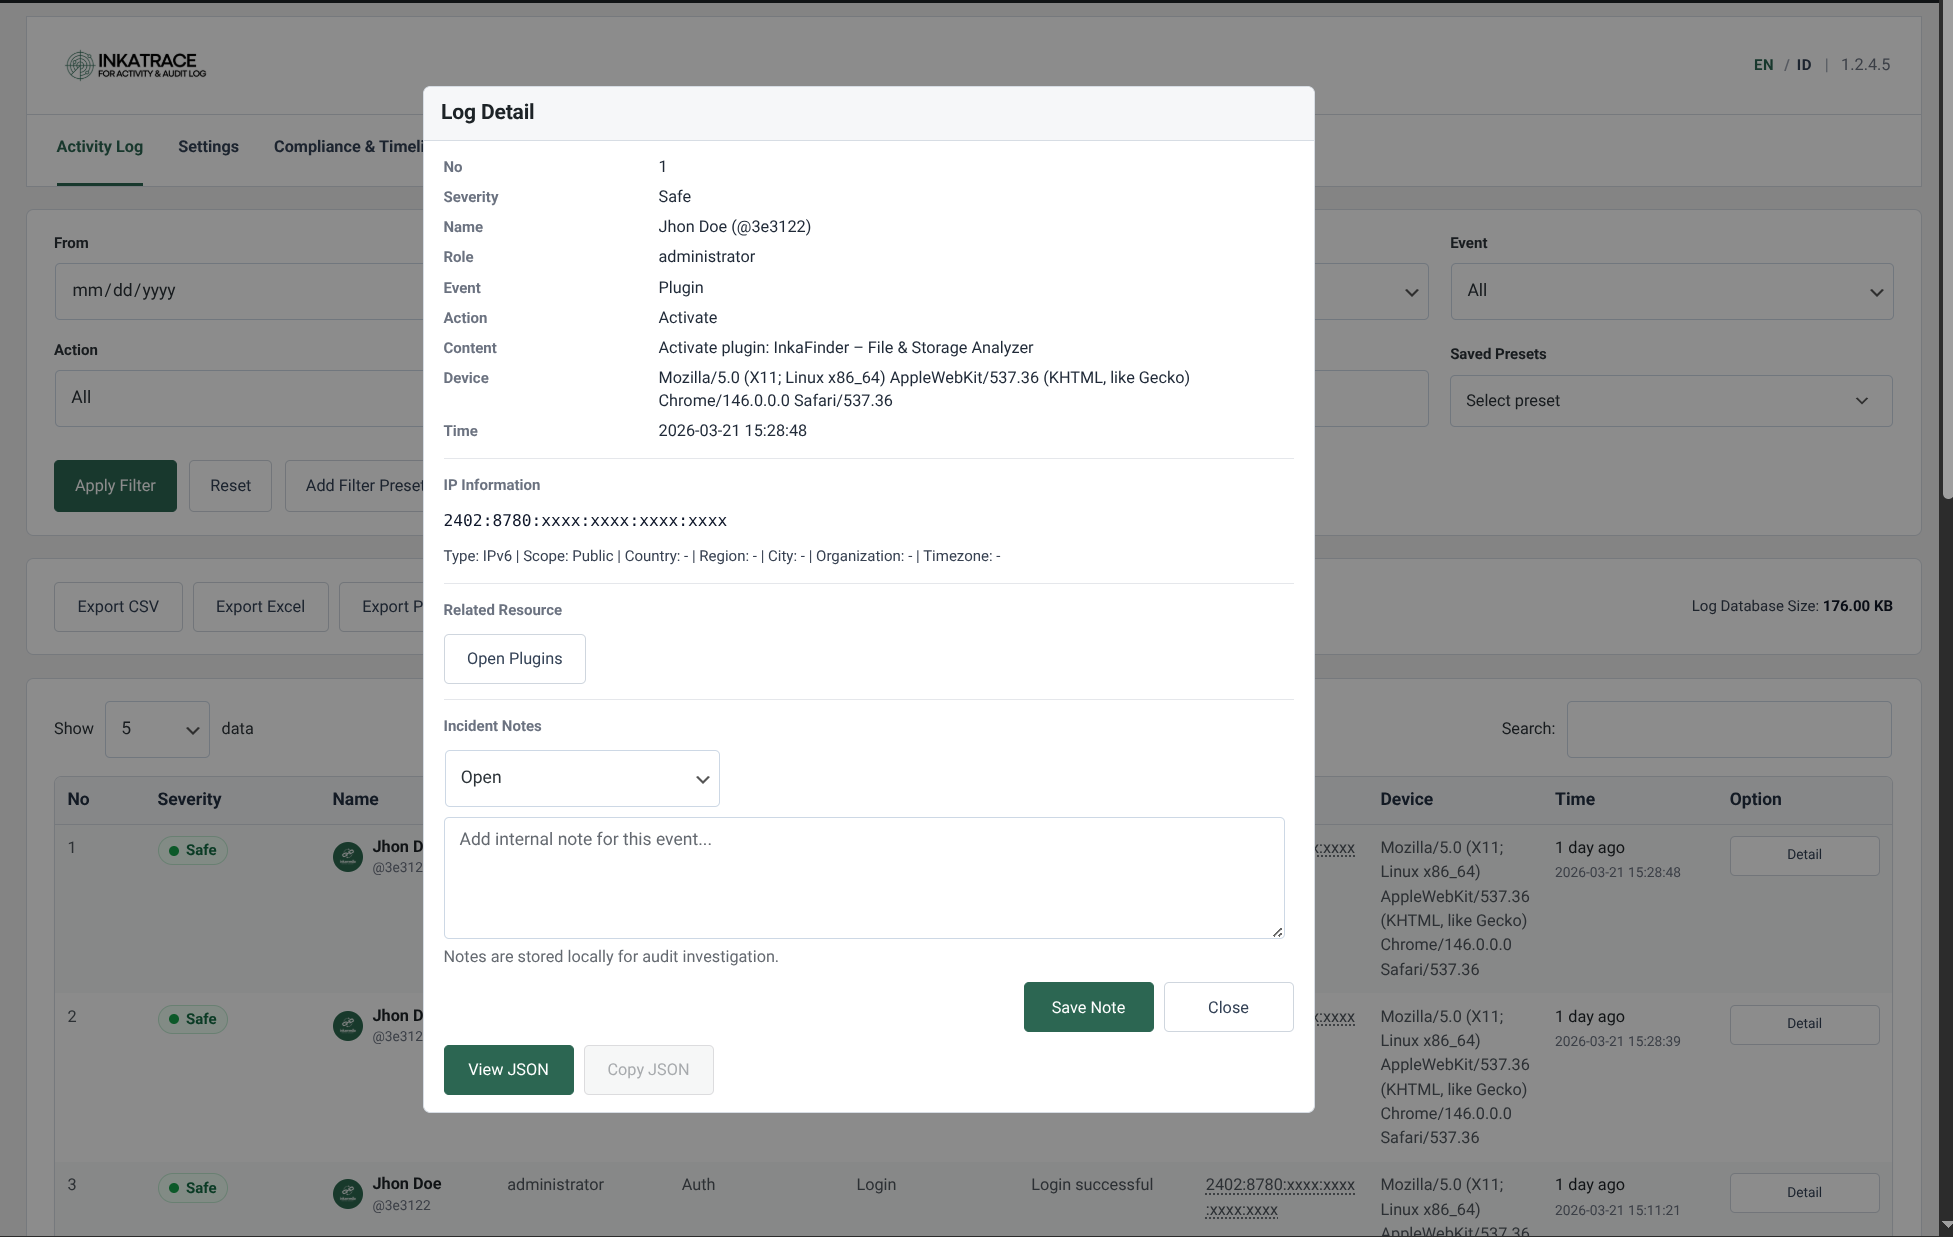
Task: Click Jhon Doe's avatar in row 1
Action: click(x=347, y=857)
